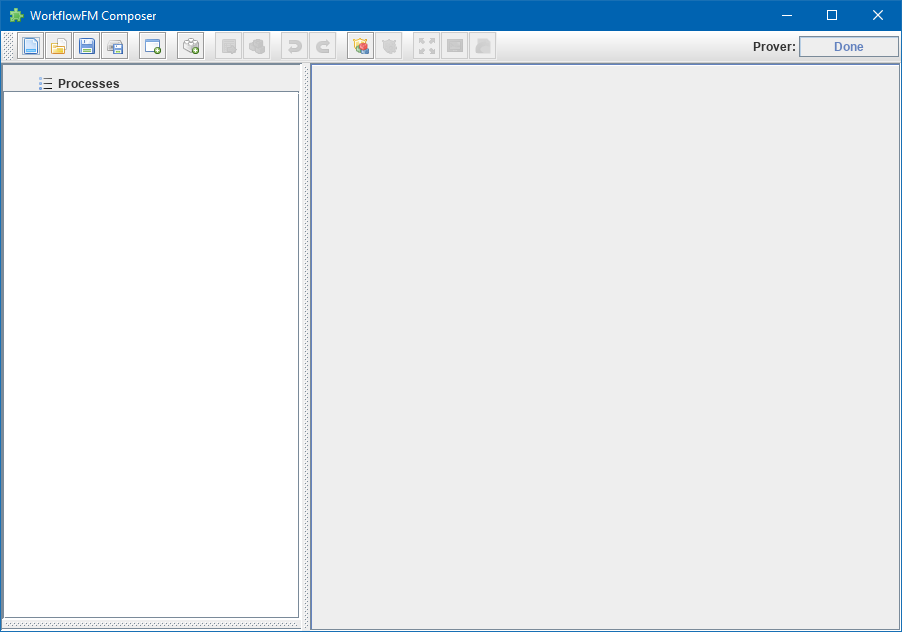Select the fit-to-view arrows icon
903x633 pixels.
tap(425, 45)
